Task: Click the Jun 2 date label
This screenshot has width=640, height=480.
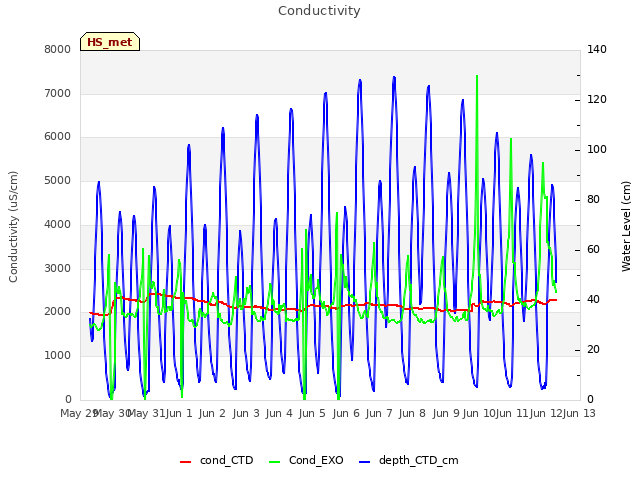Action: coord(212,413)
